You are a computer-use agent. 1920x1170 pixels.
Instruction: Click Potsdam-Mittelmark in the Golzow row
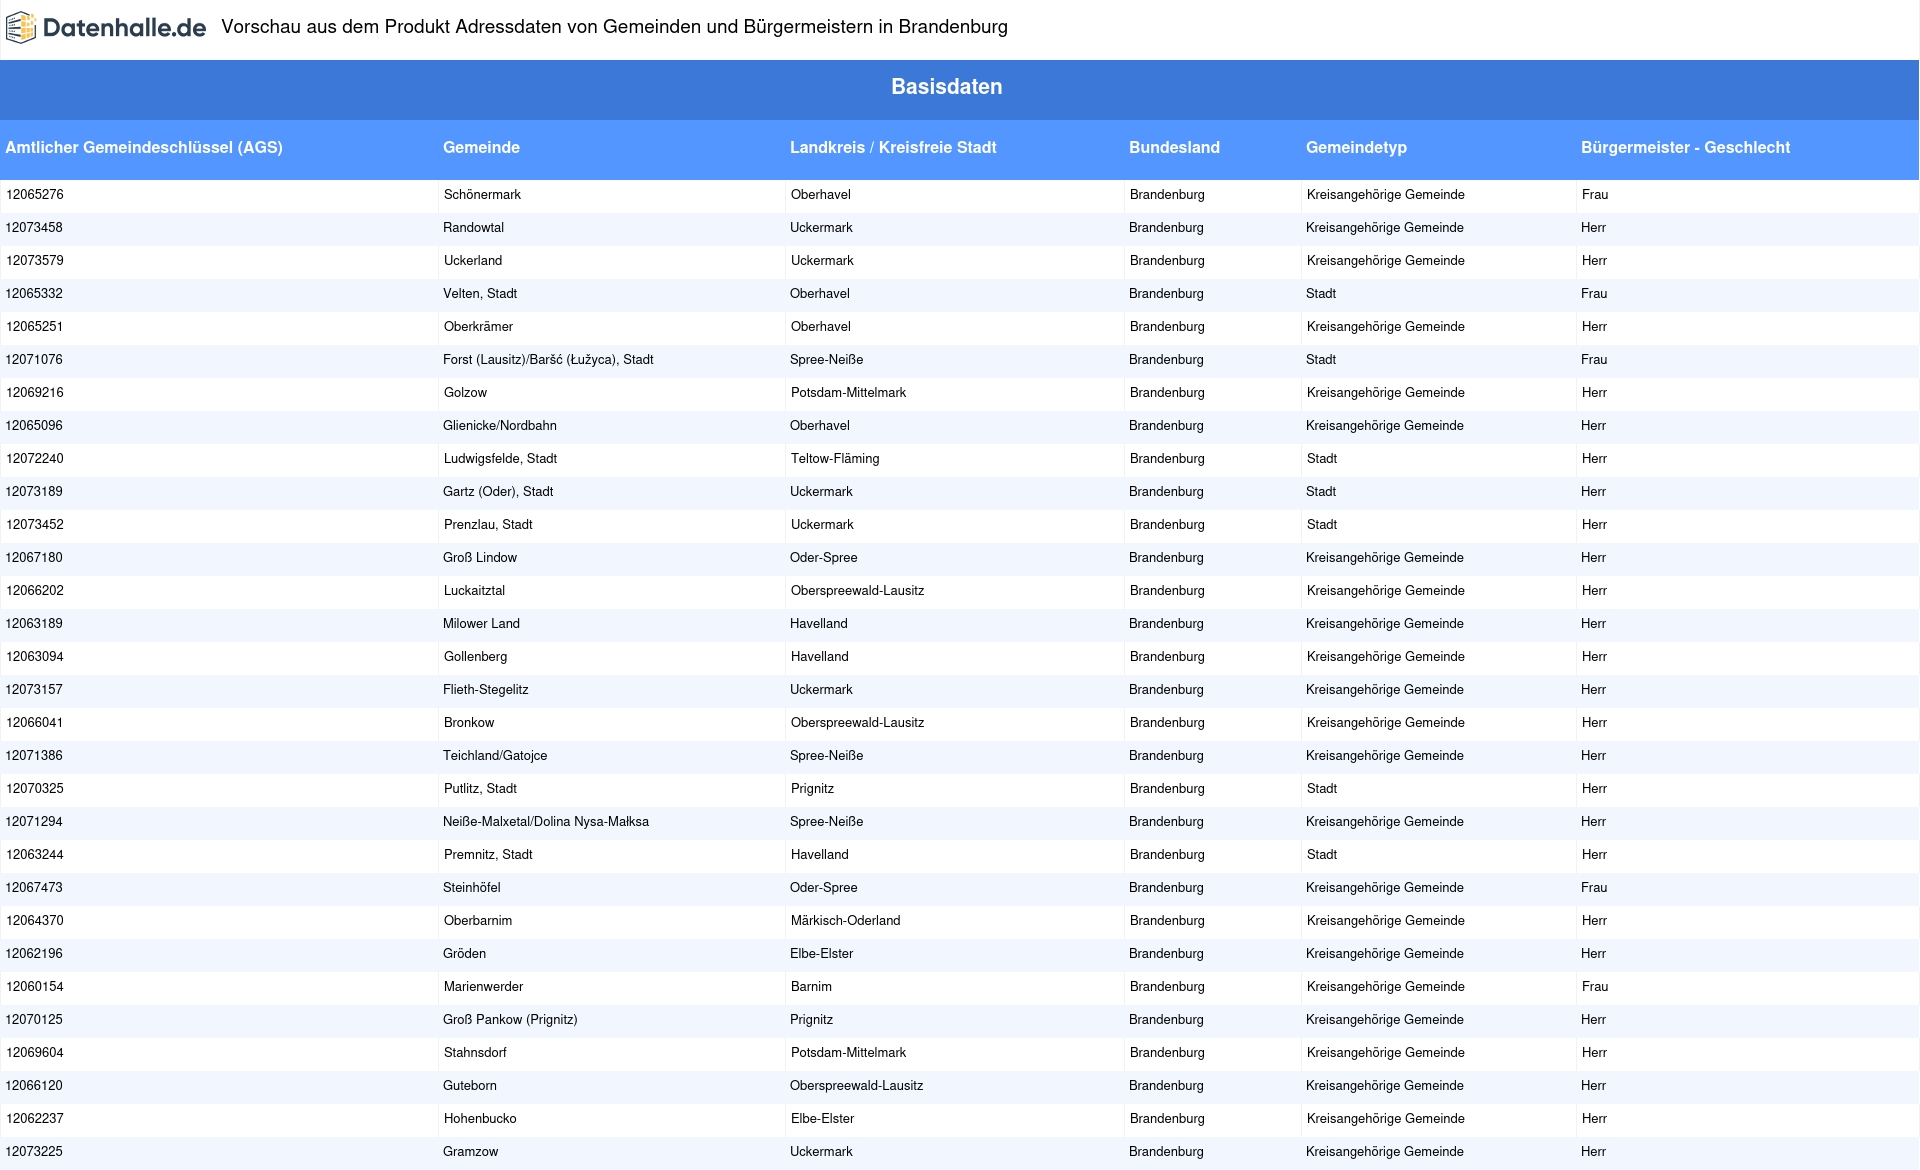pos(848,393)
